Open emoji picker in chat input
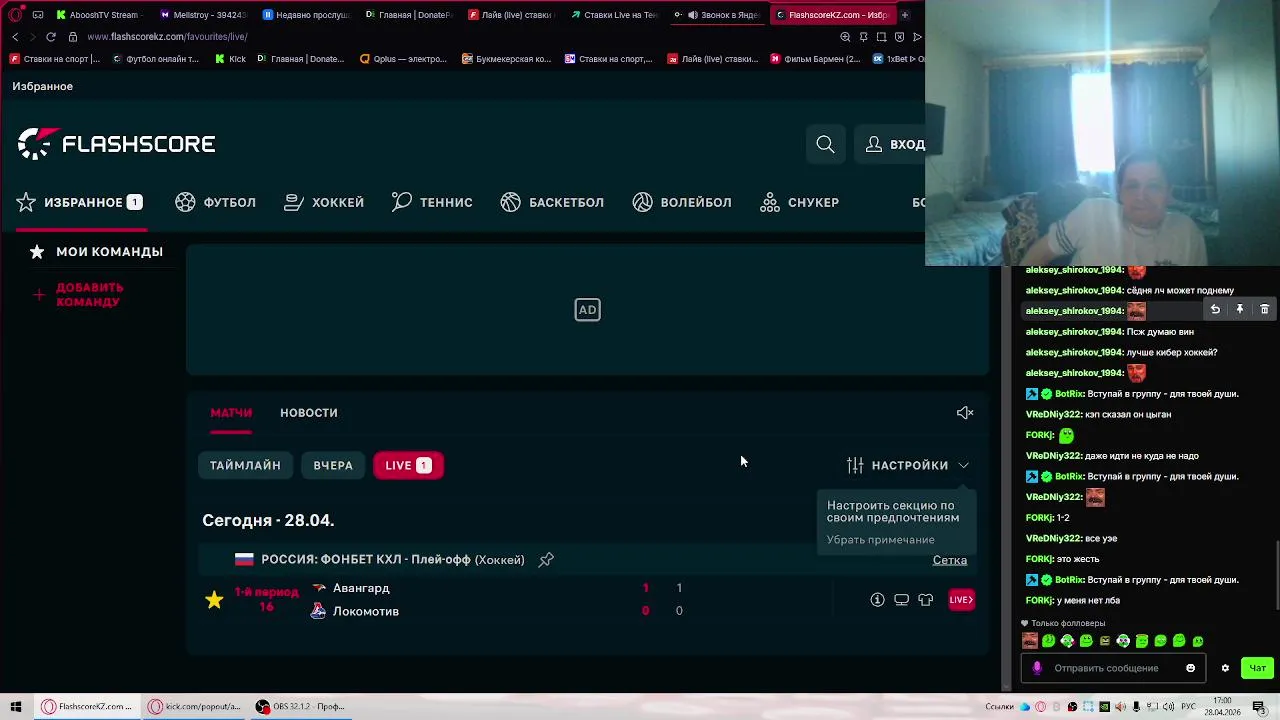The height and width of the screenshot is (720, 1280). pos(1190,668)
